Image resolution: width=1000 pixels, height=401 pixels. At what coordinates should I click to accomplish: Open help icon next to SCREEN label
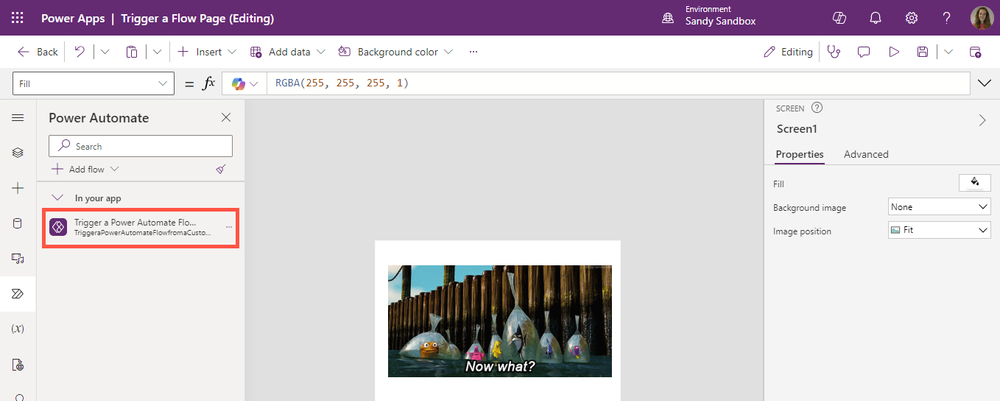coord(818,108)
